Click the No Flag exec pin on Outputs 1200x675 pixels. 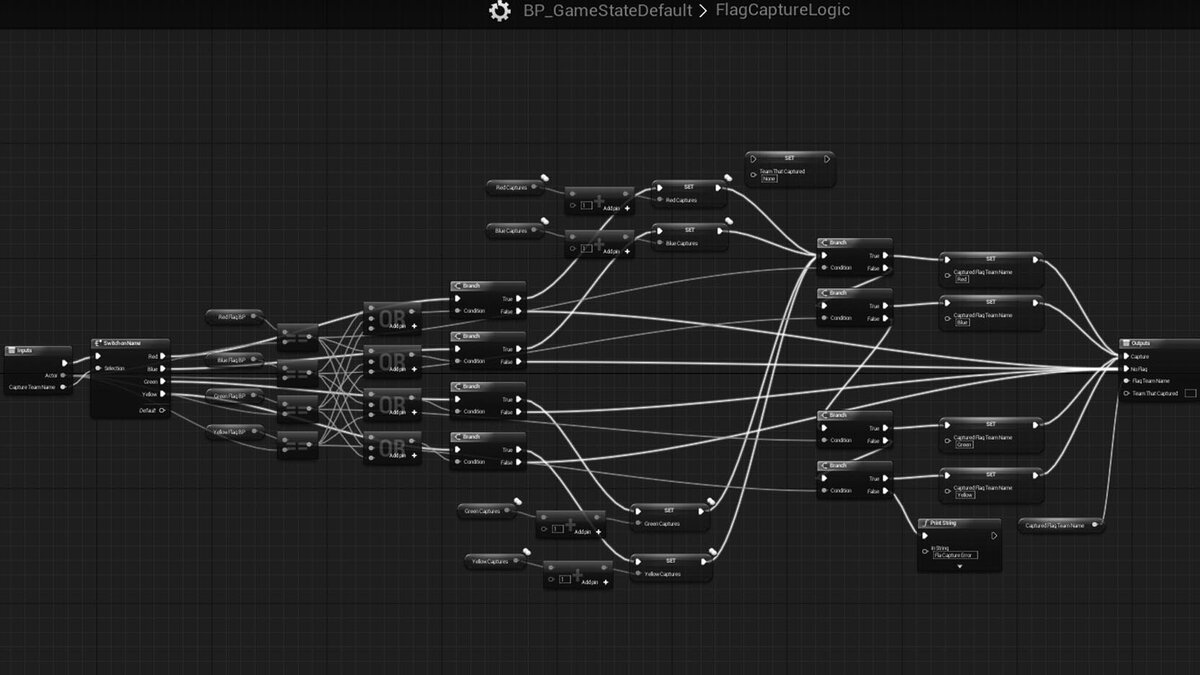(x=1125, y=368)
